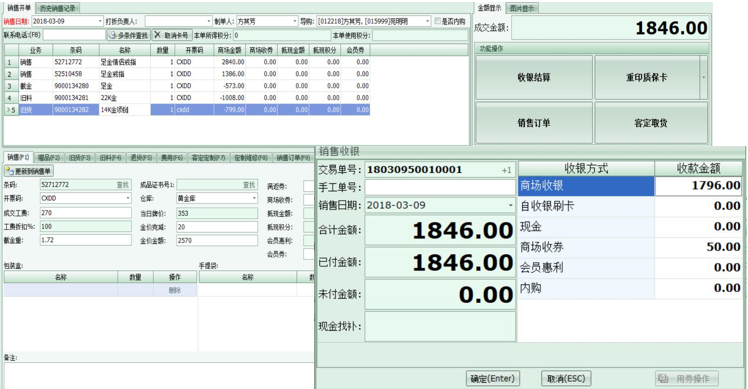Click the 金价克减 field showing 20
This screenshot has height=389, width=748.
pos(217,227)
